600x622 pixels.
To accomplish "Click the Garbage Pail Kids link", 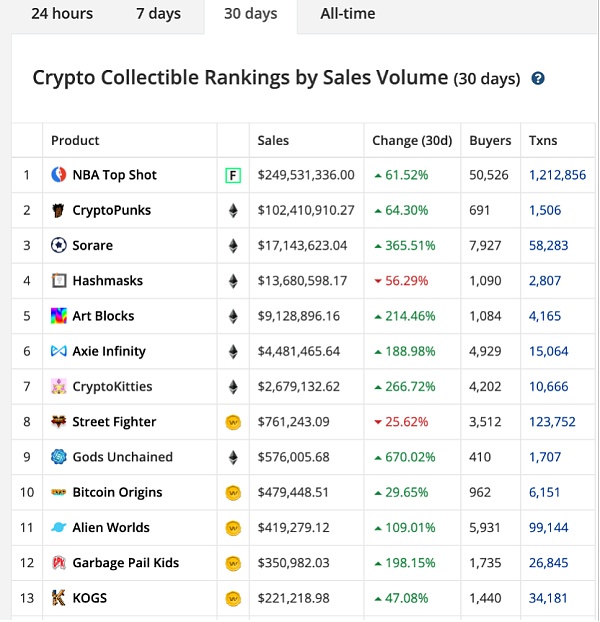I will tap(125, 563).
